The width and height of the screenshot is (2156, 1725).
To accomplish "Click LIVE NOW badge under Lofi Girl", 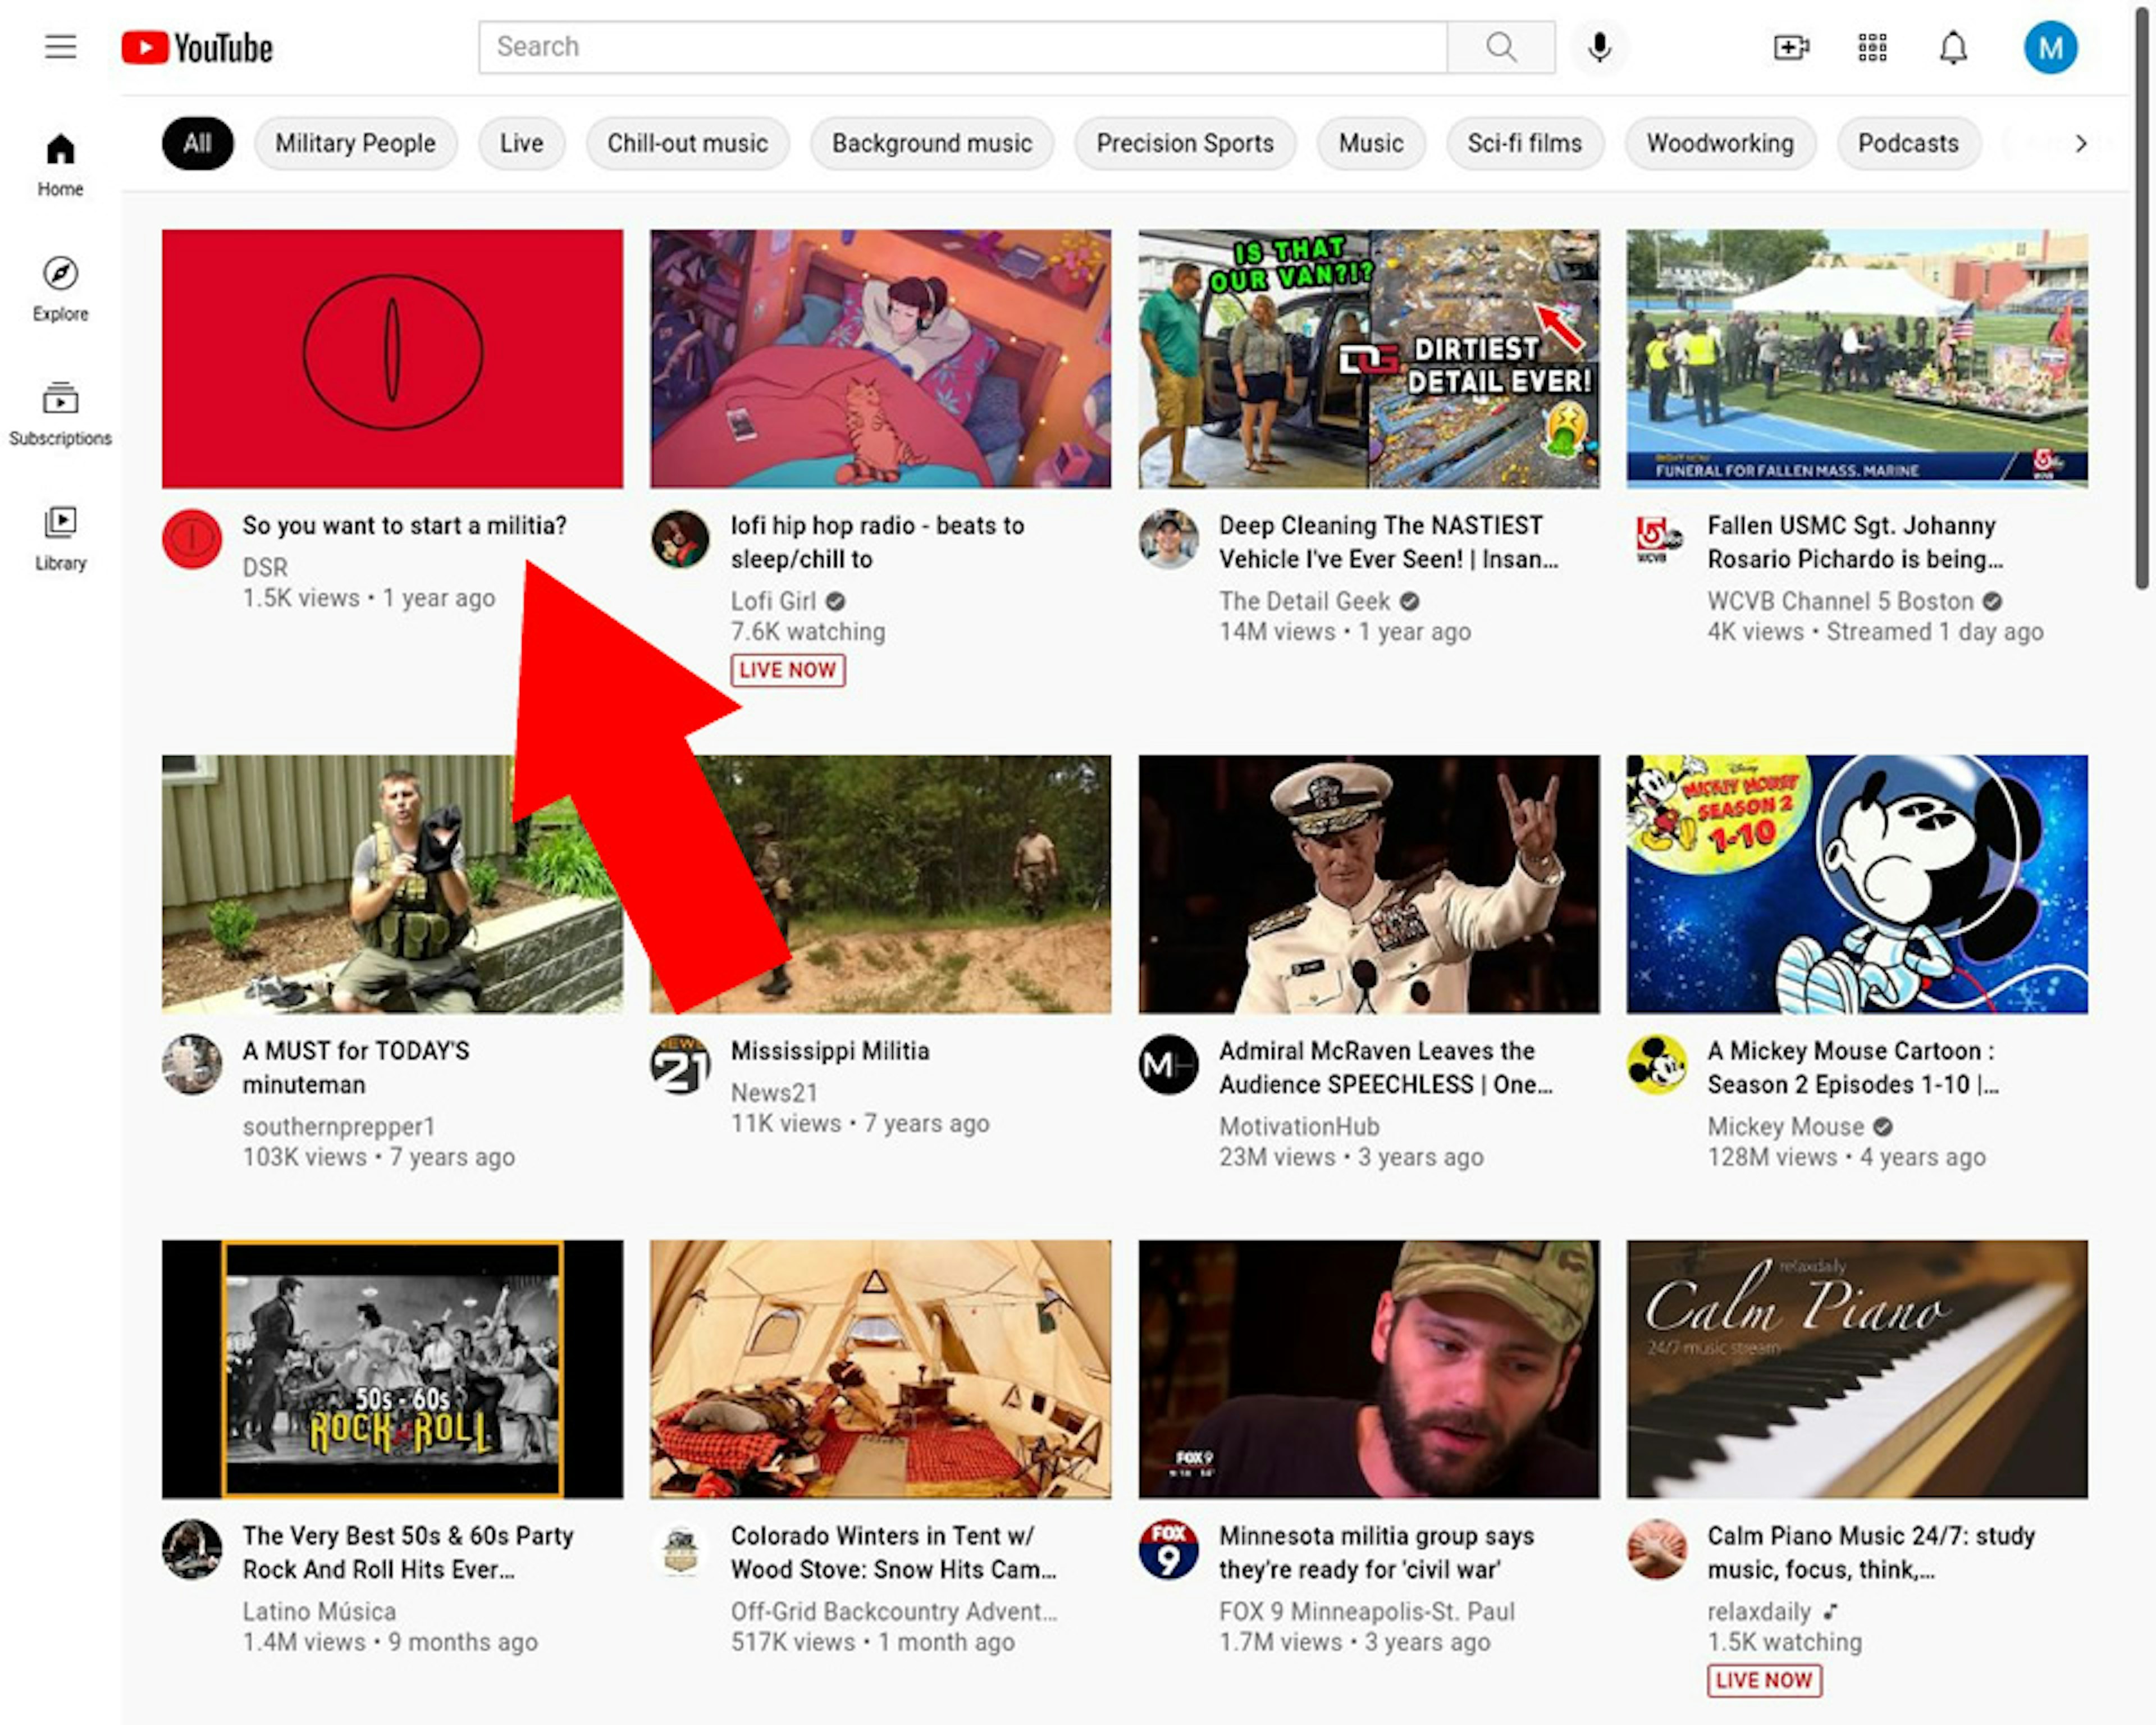I will pyautogui.click(x=788, y=670).
